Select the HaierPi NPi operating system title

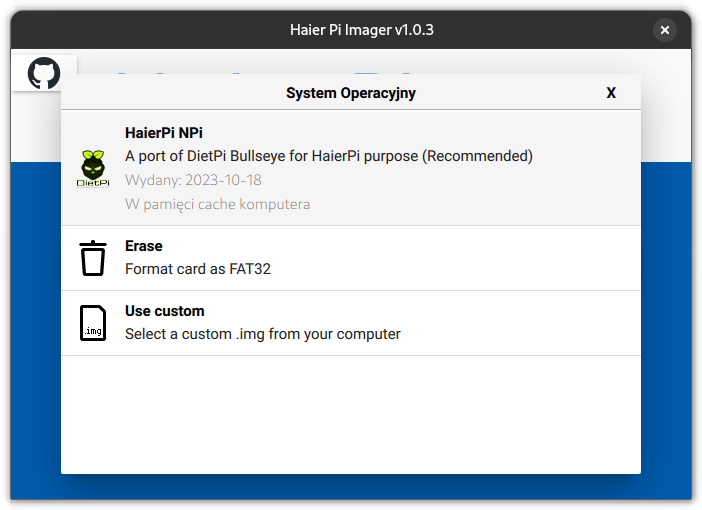click(x=164, y=133)
